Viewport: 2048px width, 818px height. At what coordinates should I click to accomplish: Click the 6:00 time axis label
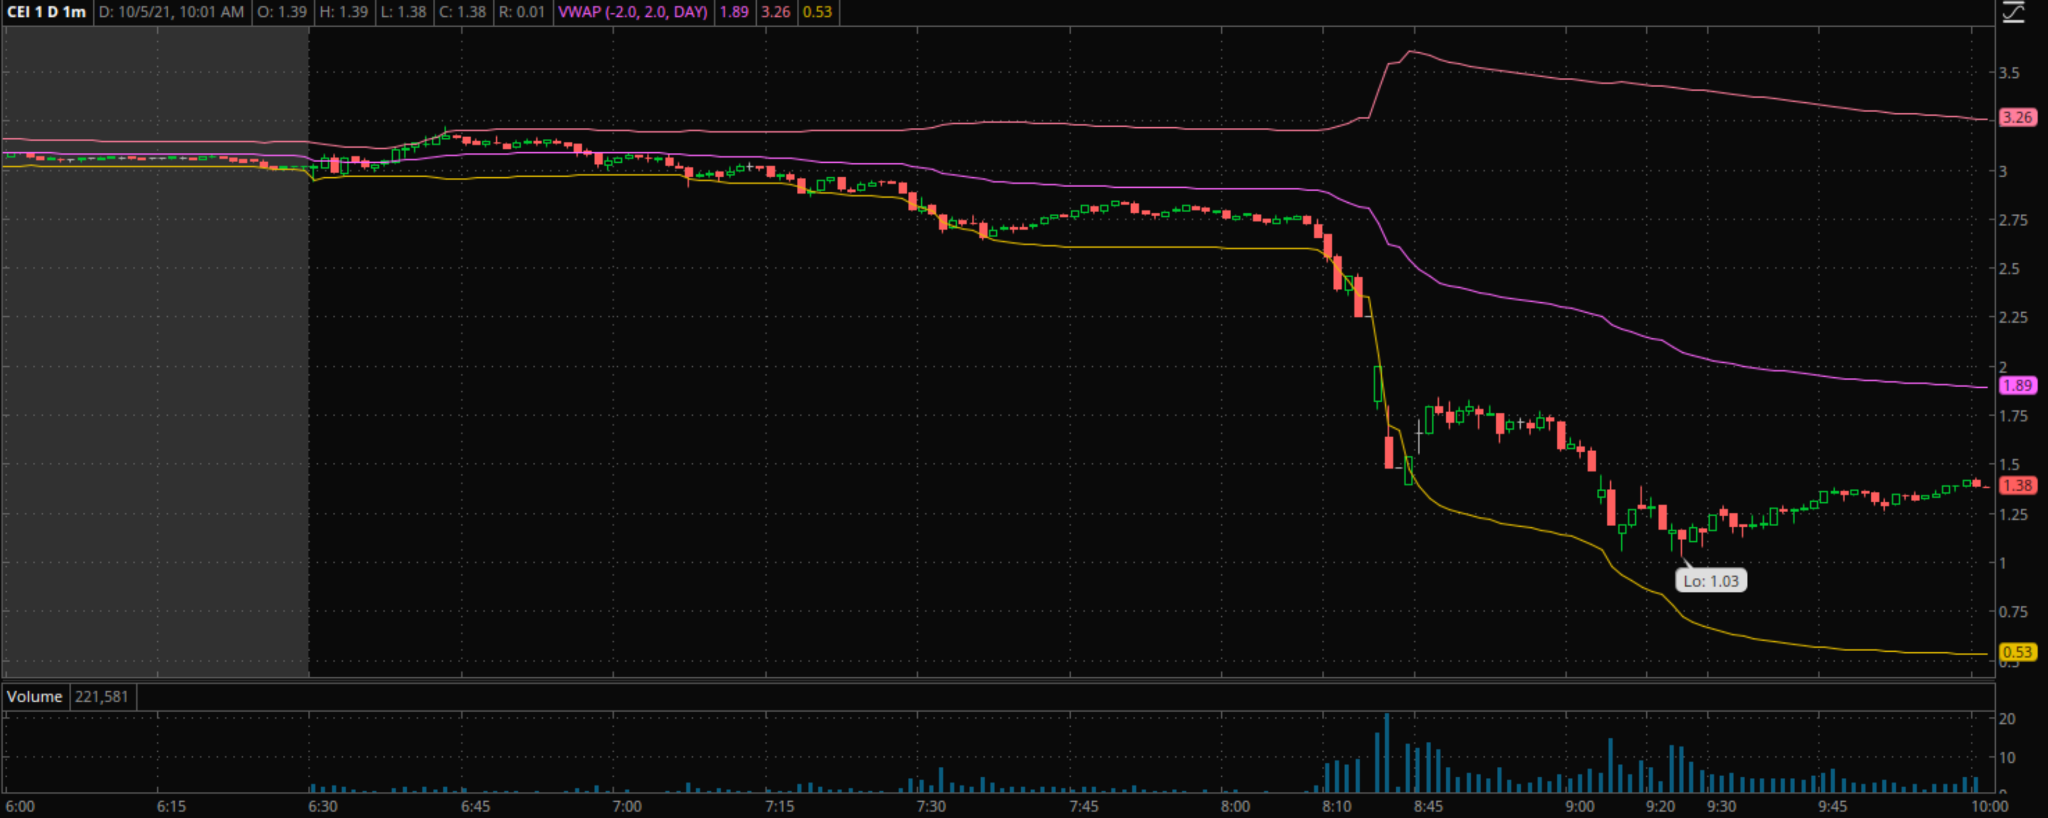pyautogui.click(x=20, y=807)
